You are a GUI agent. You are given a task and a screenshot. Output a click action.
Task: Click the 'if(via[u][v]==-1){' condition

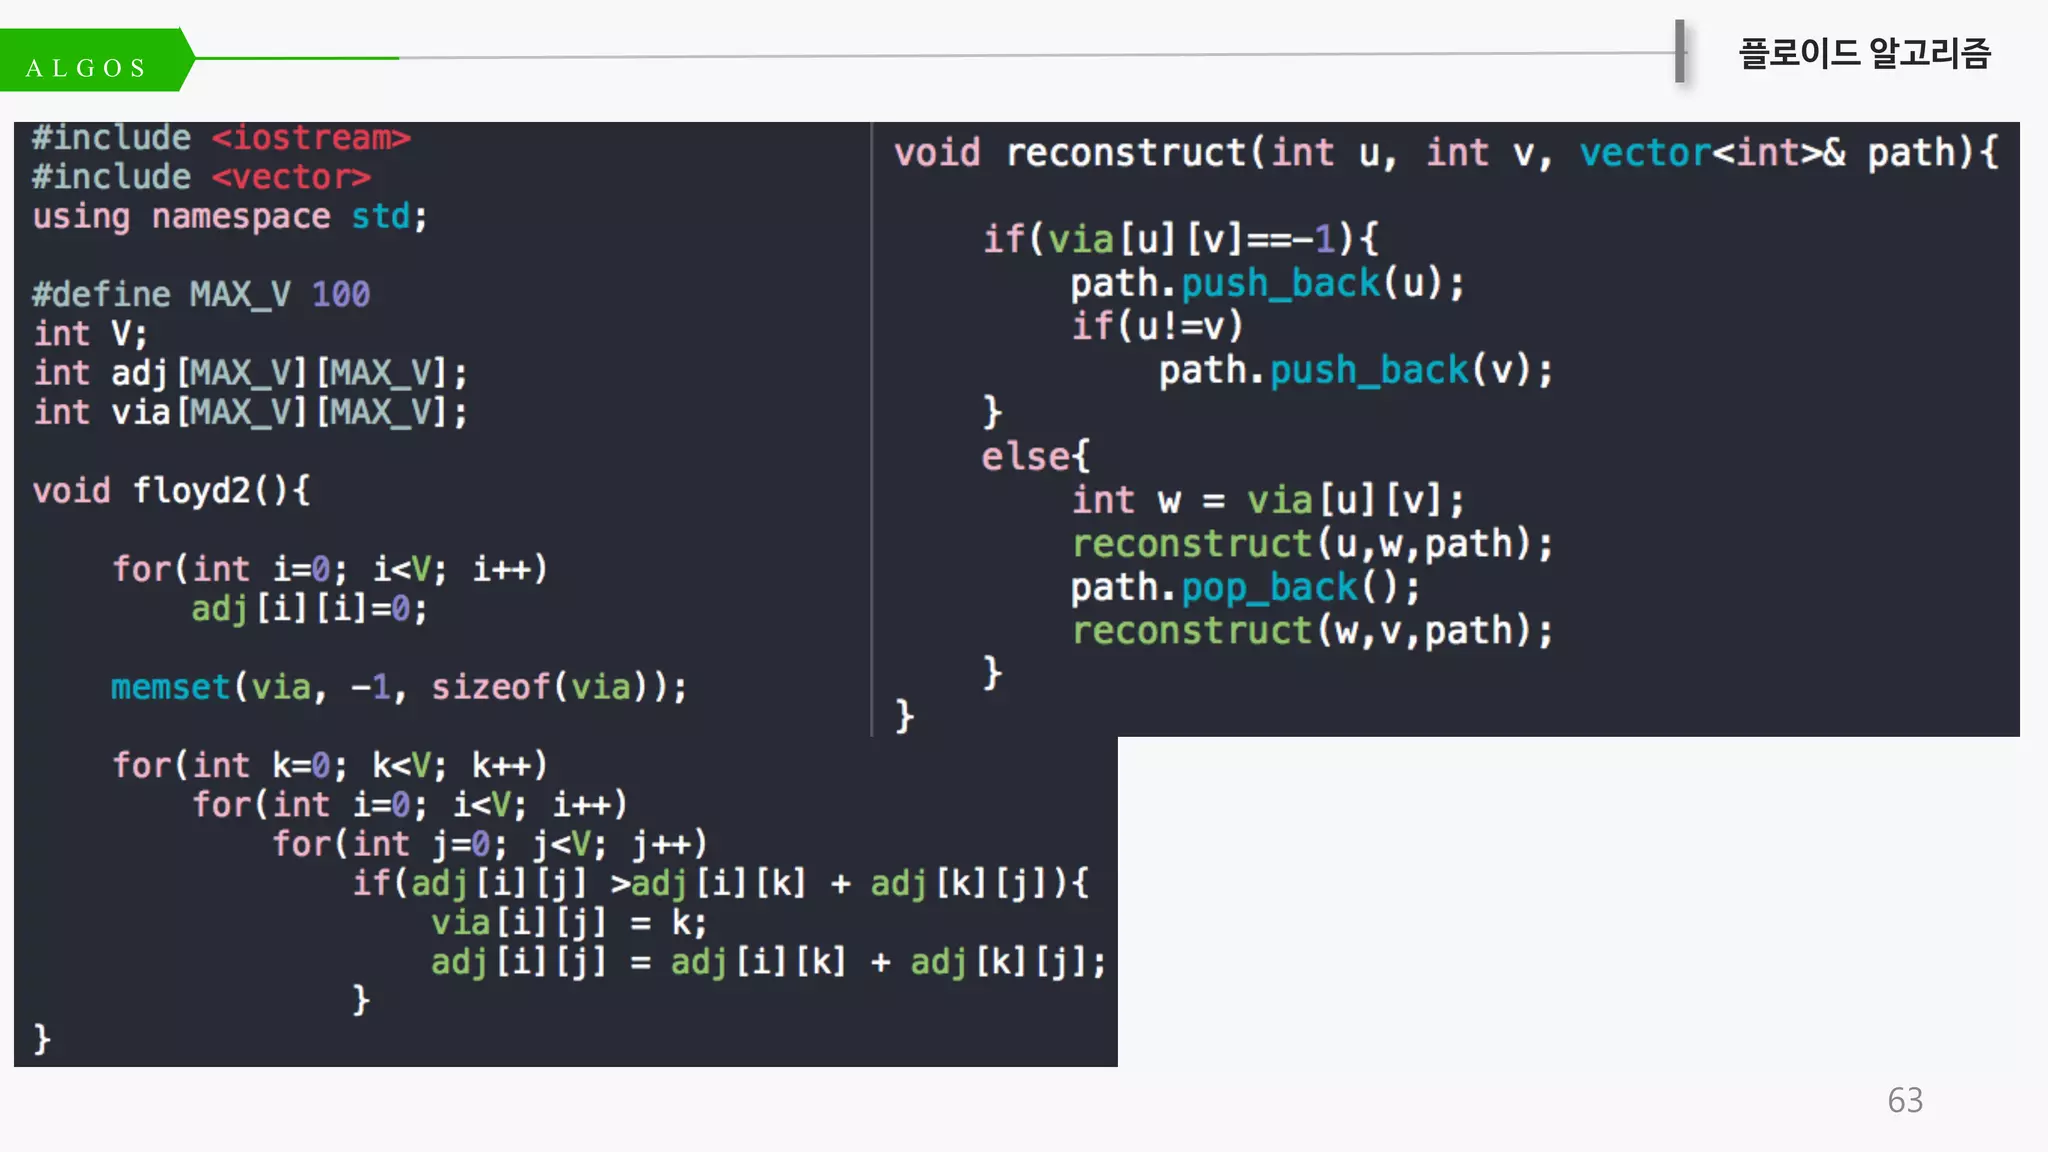(x=1180, y=239)
